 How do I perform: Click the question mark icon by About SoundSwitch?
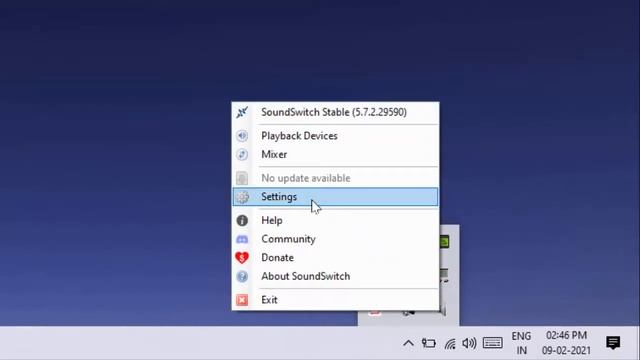point(242,276)
